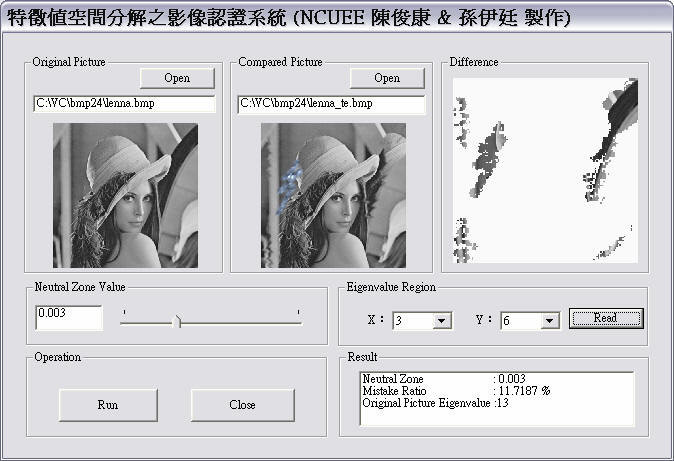The image size is (674, 461).
Task: Click the X combo box value 3
Action: pos(411,321)
